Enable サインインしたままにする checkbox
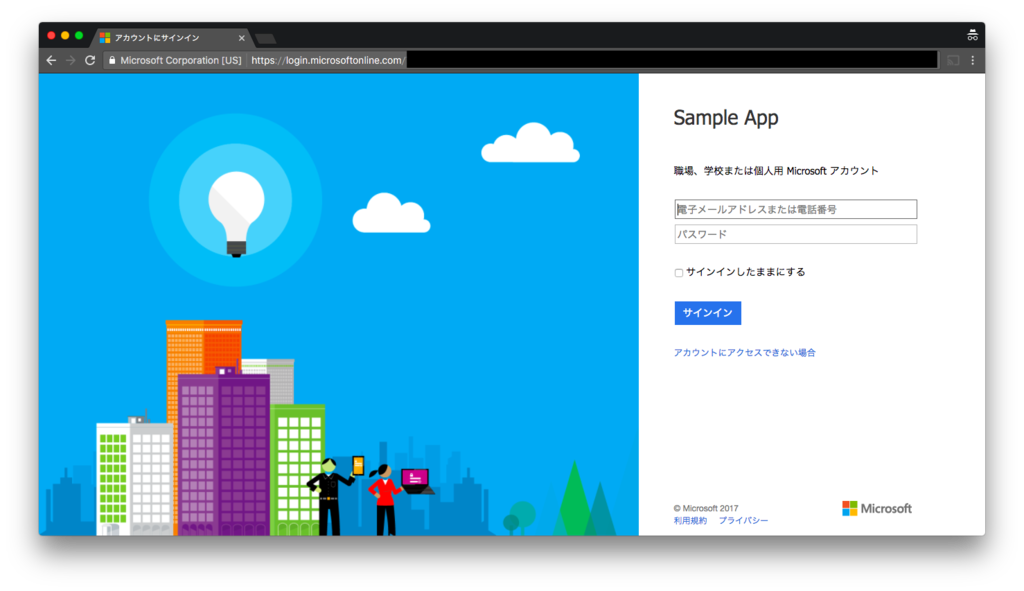1024x591 pixels. coord(679,272)
